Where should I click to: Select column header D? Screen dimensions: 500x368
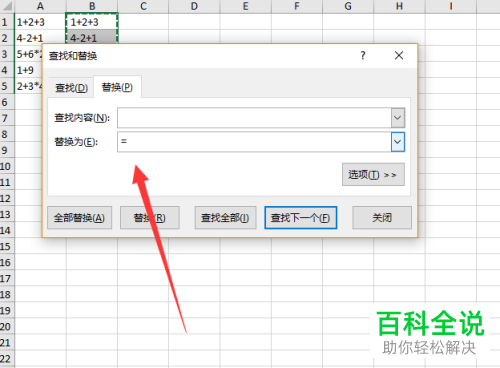pos(194,6)
